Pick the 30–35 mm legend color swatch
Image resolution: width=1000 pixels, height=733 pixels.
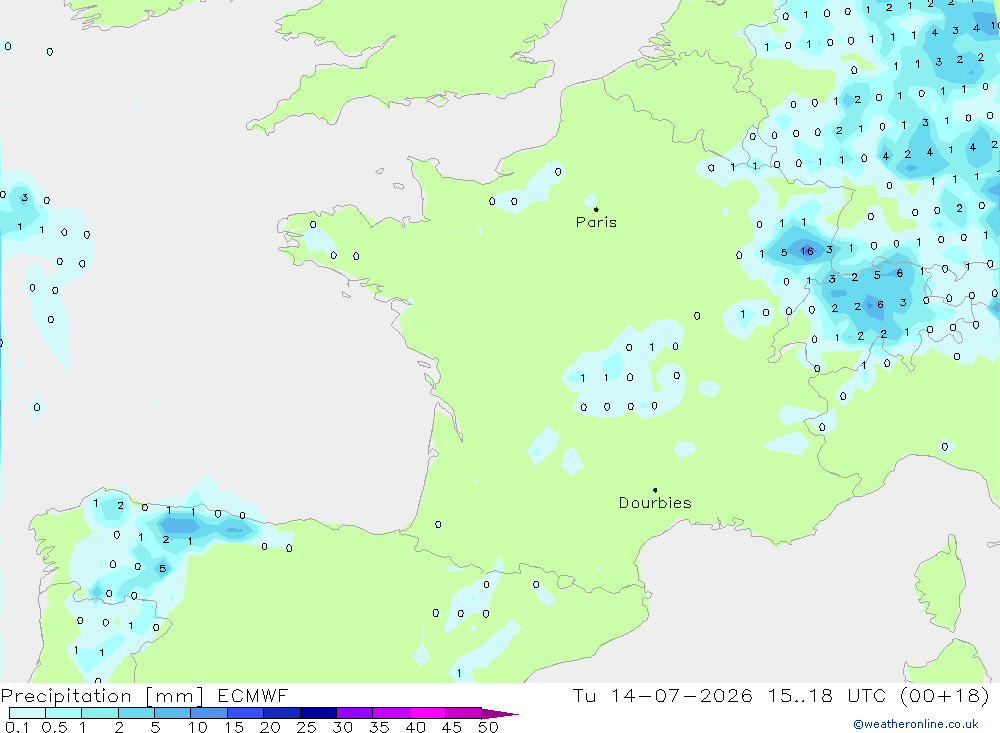[x=355, y=713]
